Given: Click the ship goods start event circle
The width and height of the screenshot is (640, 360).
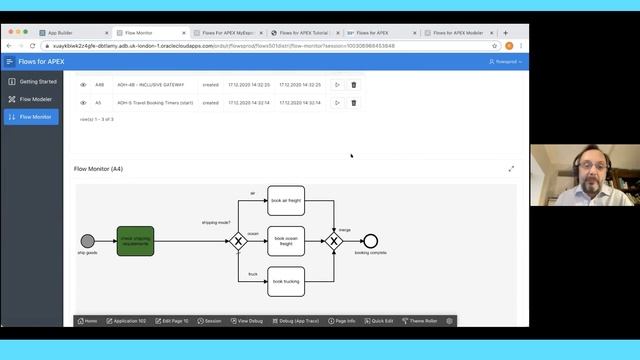Looking at the screenshot, I should [x=87, y=241].
